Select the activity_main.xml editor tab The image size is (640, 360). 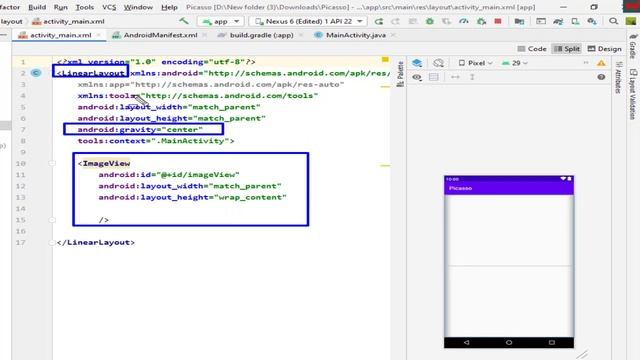click(60, 36)
